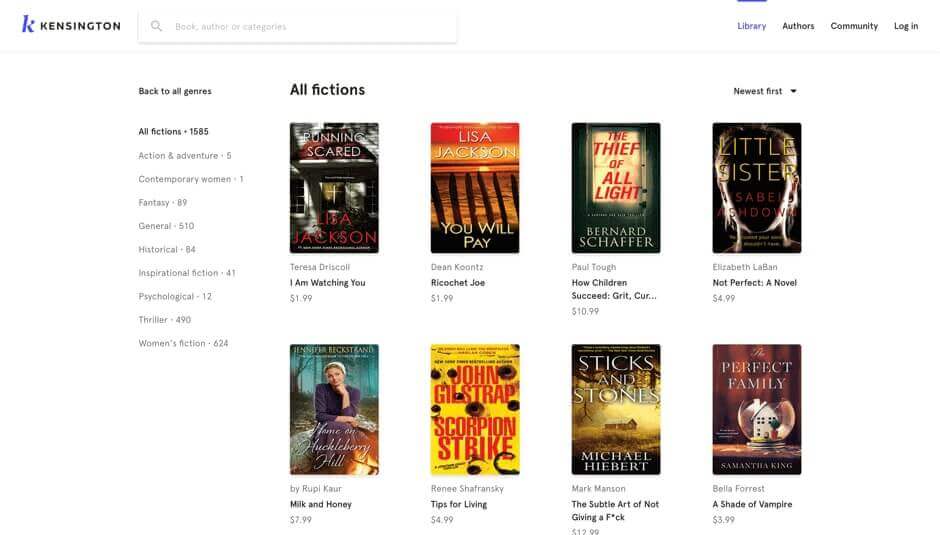
Task: Open The Thief of All Light cover
Action: coord(616,188)
